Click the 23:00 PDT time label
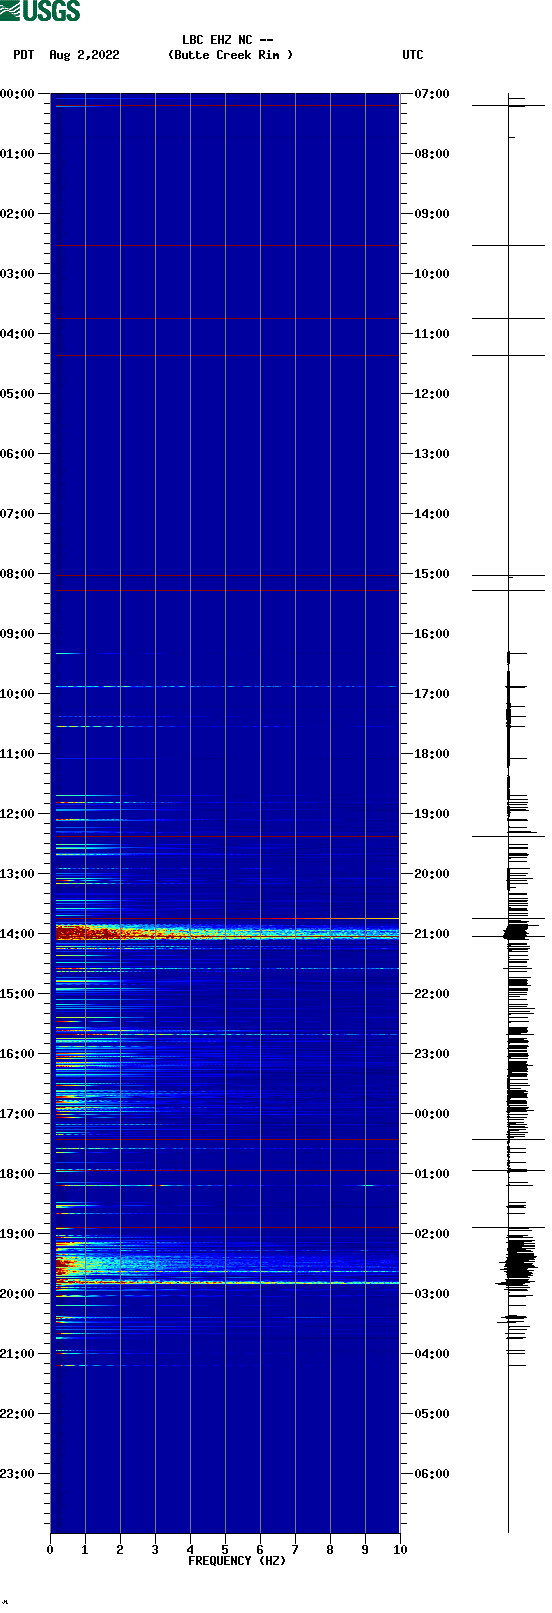 click(17, 1474)
